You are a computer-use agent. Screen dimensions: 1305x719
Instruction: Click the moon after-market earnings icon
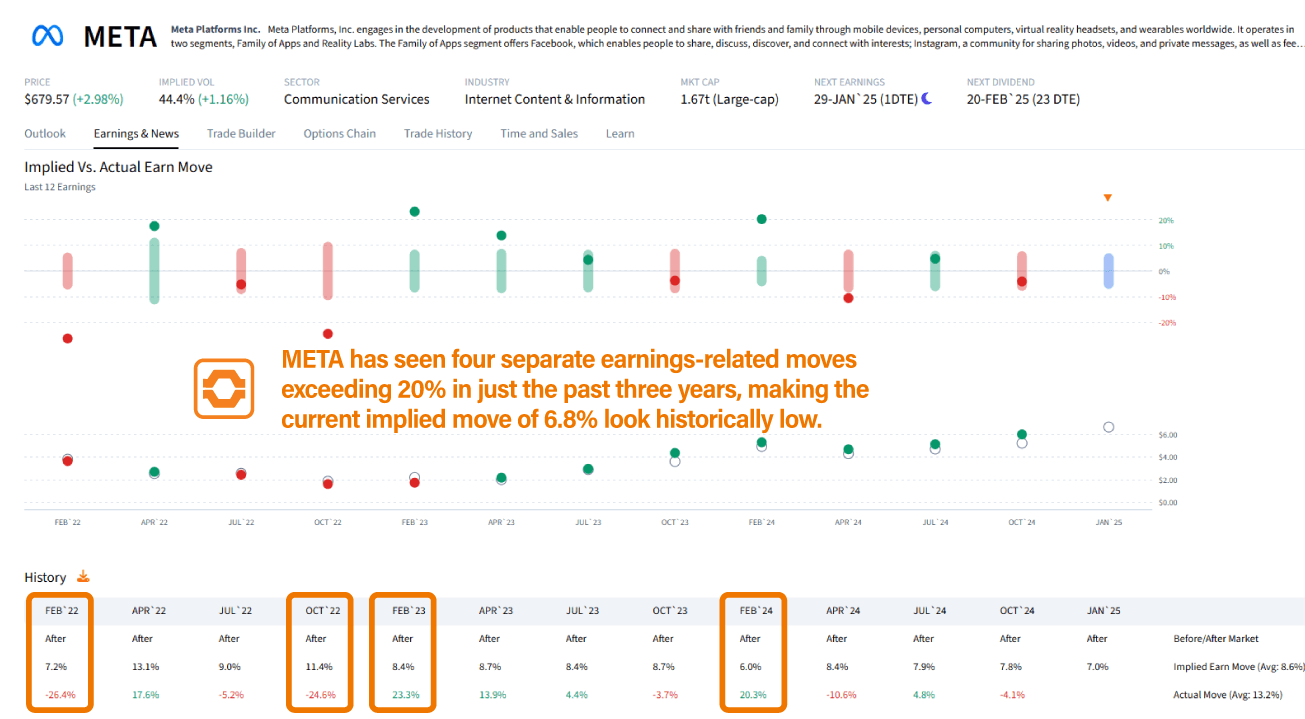coord(927,98)
